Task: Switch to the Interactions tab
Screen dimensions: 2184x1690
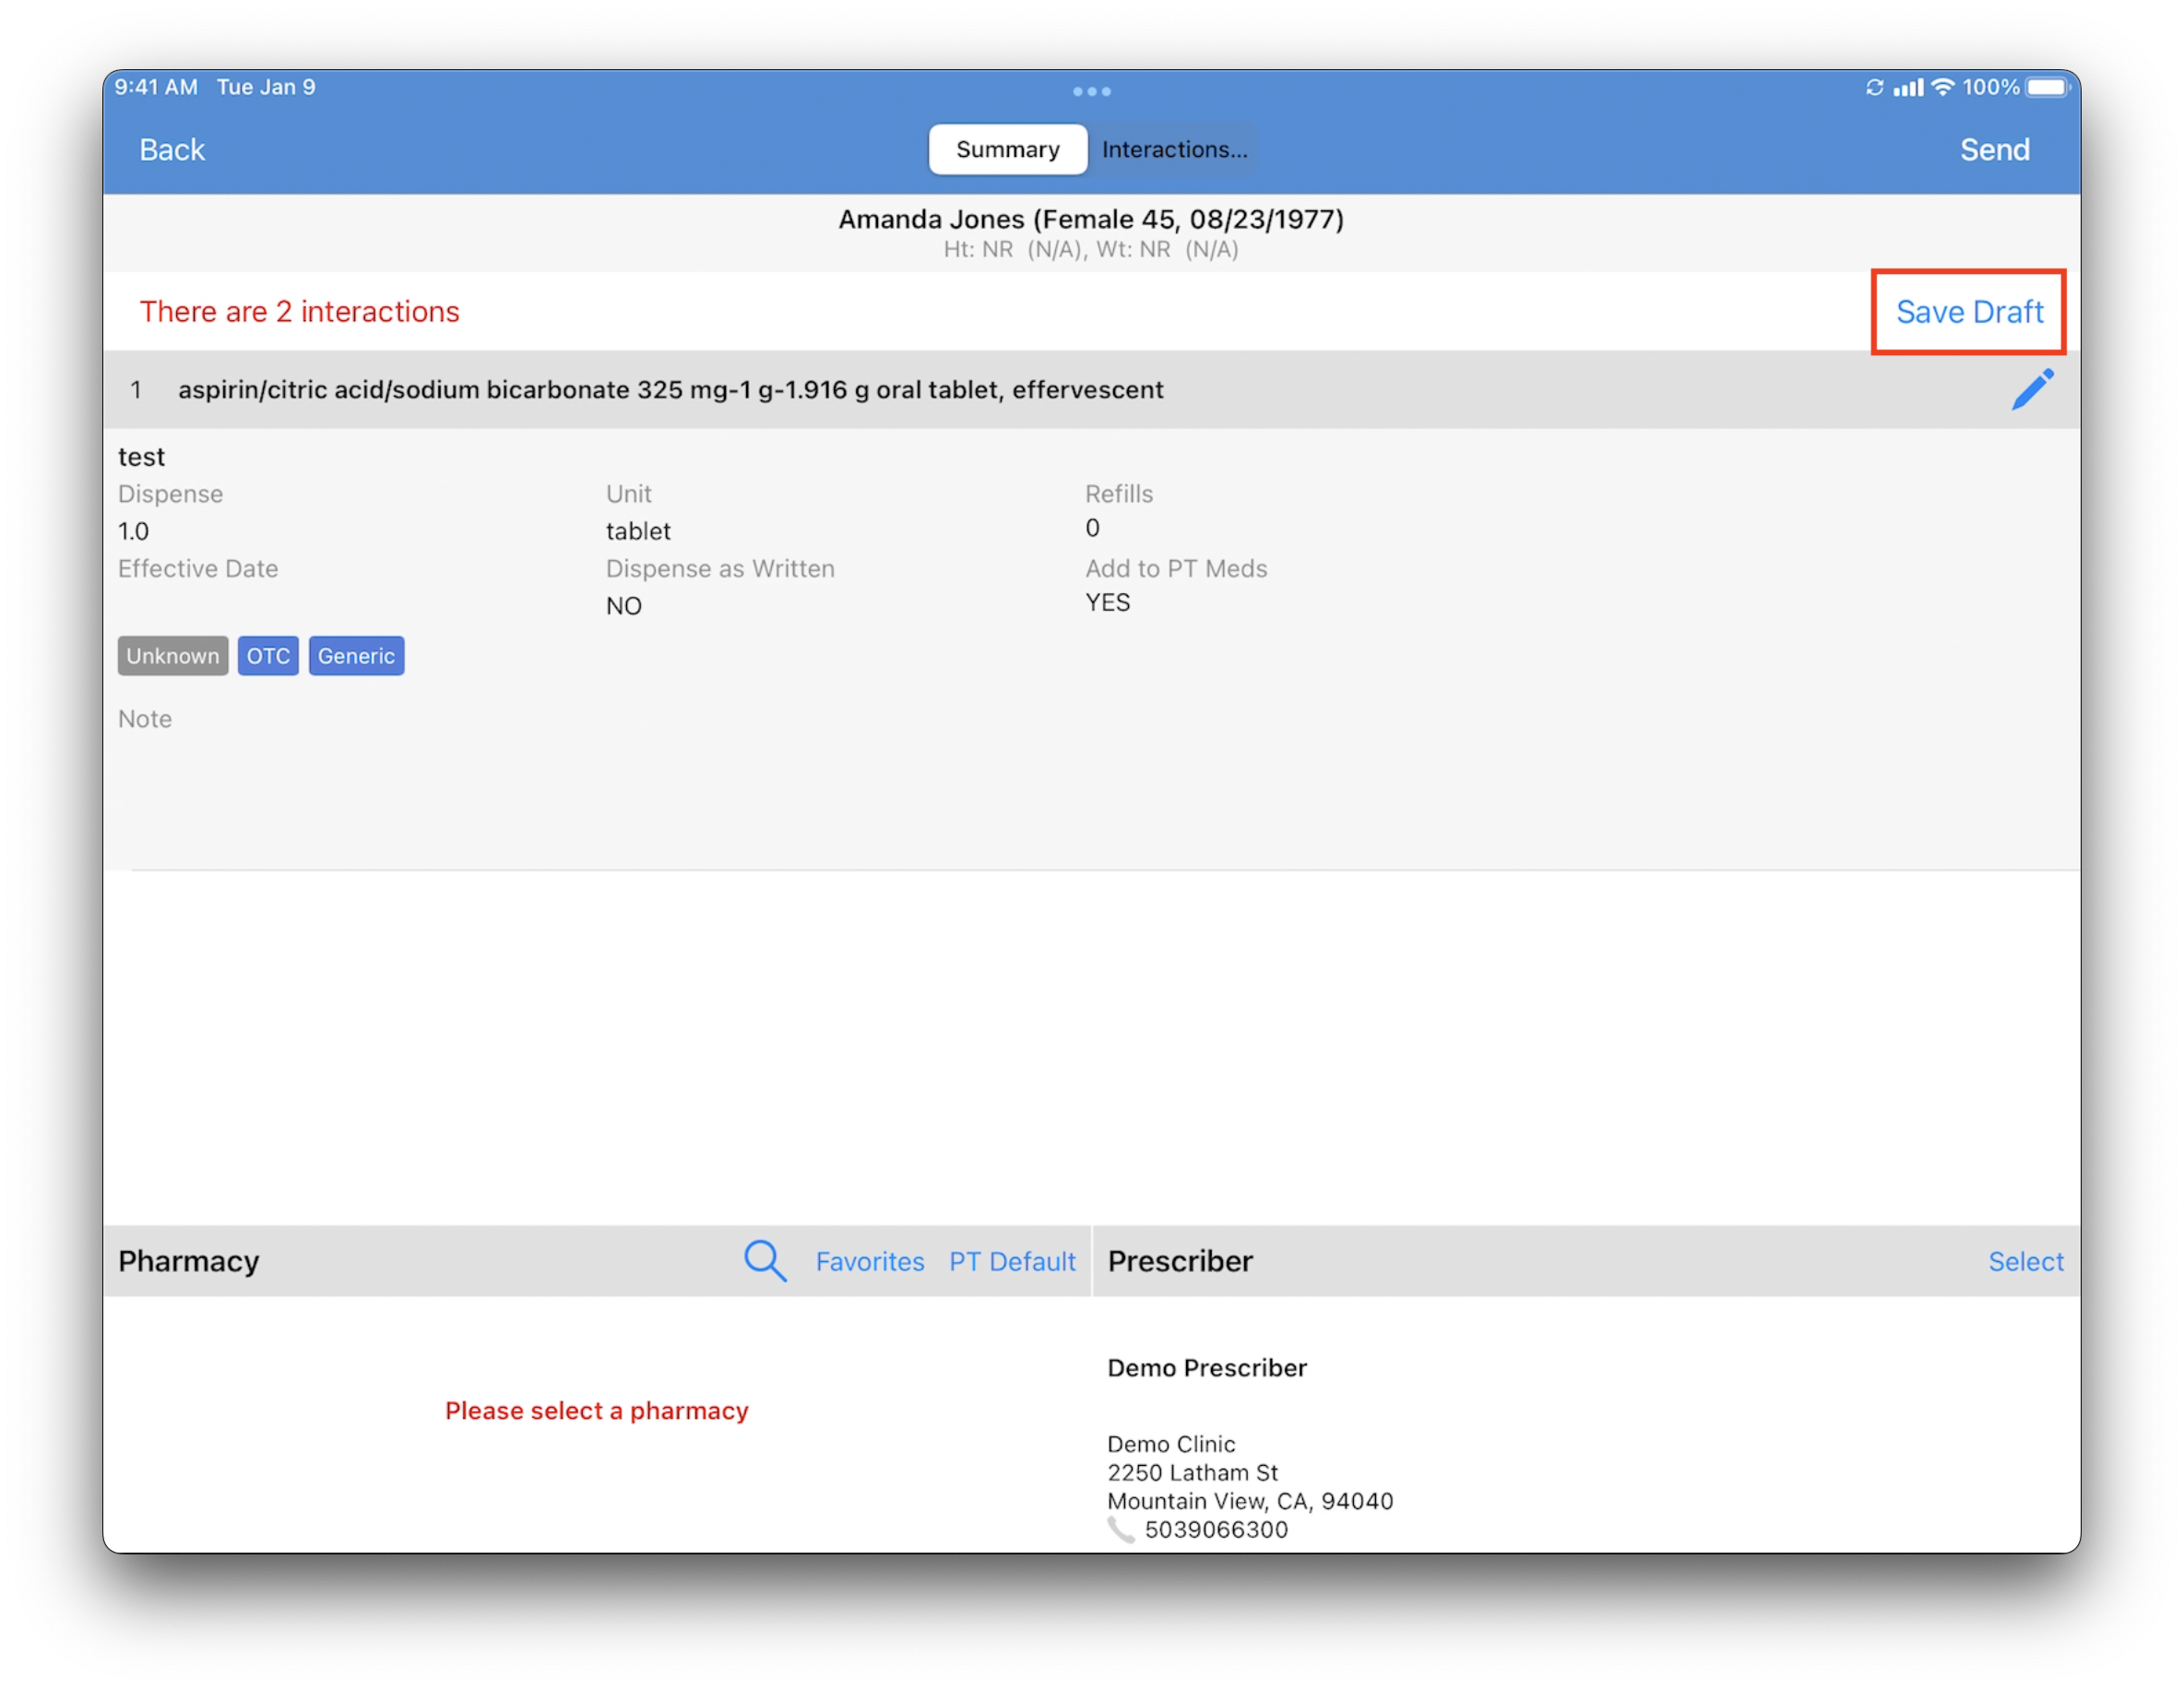Action: pos(1174,149)
